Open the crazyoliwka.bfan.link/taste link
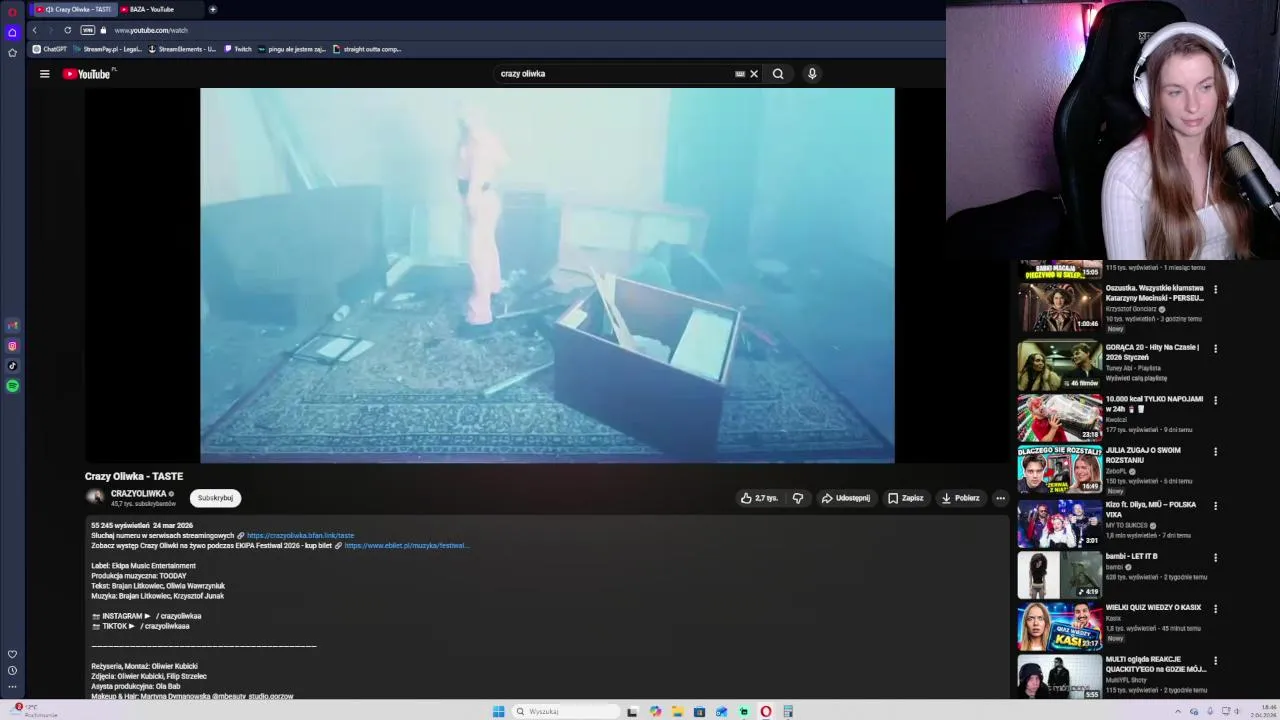 click(300, 536)
